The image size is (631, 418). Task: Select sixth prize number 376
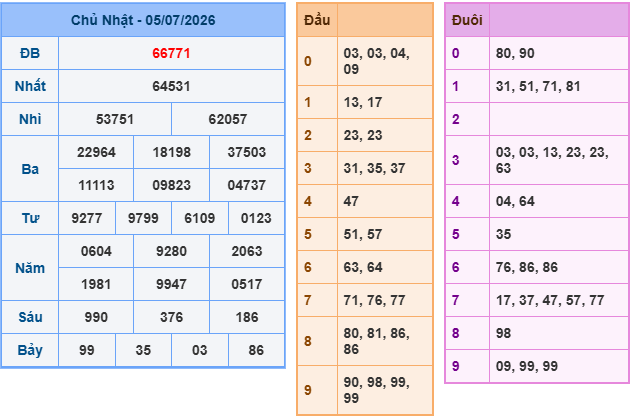[171, 317]
